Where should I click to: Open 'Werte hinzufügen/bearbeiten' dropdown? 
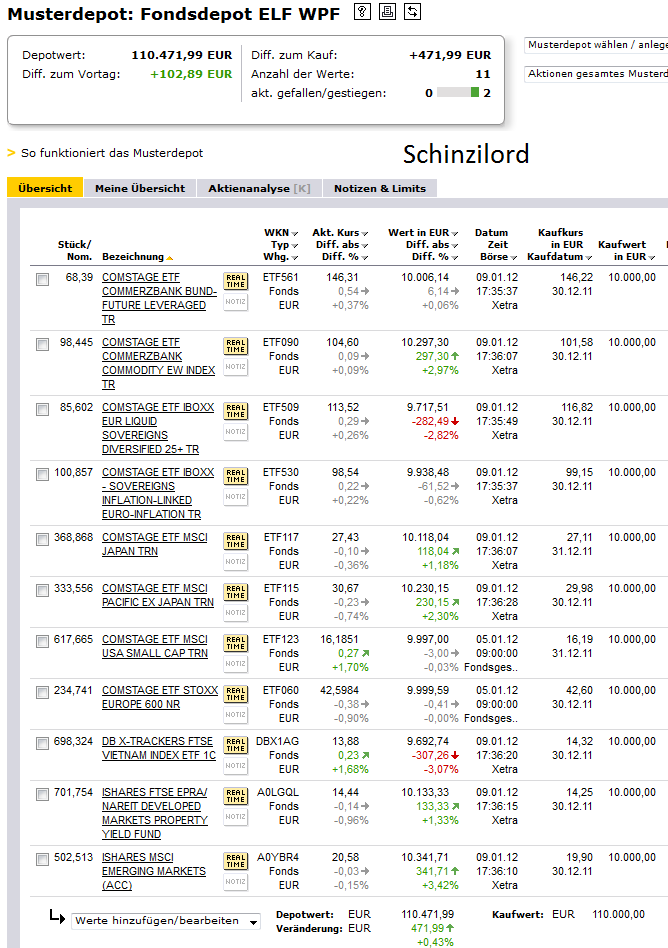tap(166, 921)
